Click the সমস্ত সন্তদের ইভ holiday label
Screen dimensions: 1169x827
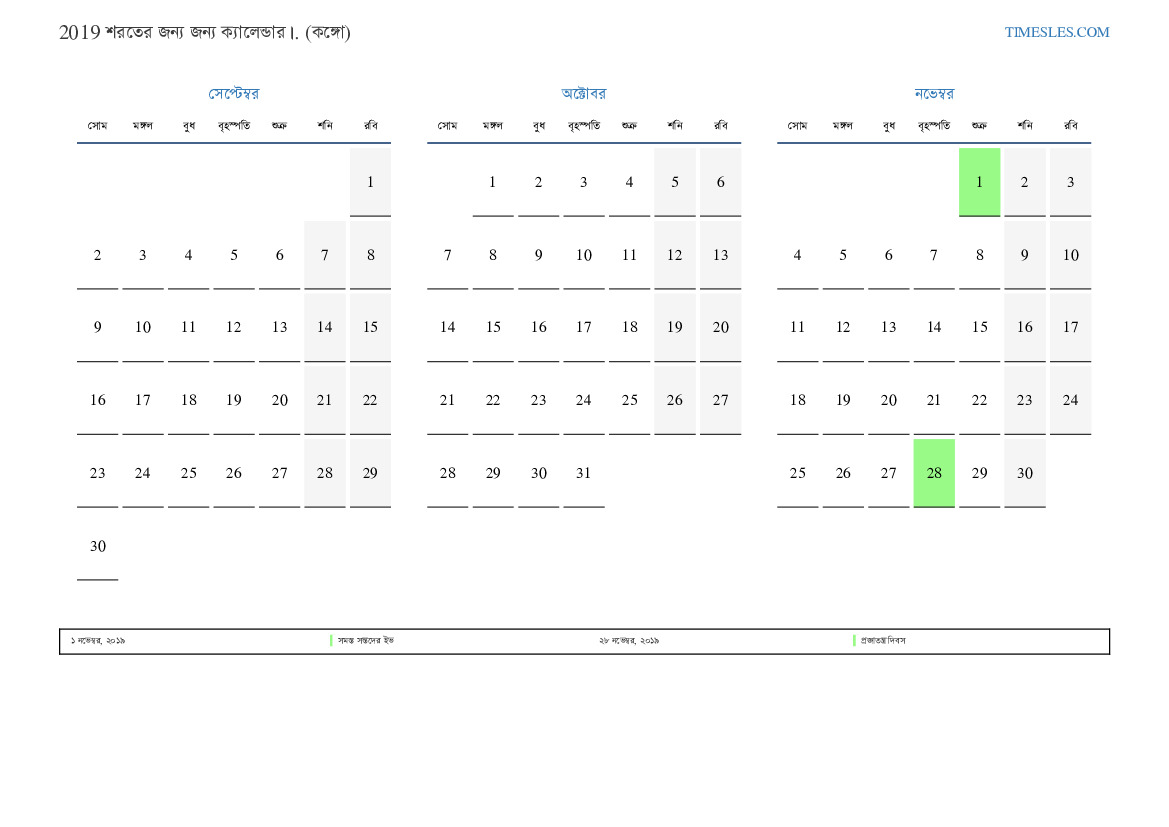pos(365,641)
